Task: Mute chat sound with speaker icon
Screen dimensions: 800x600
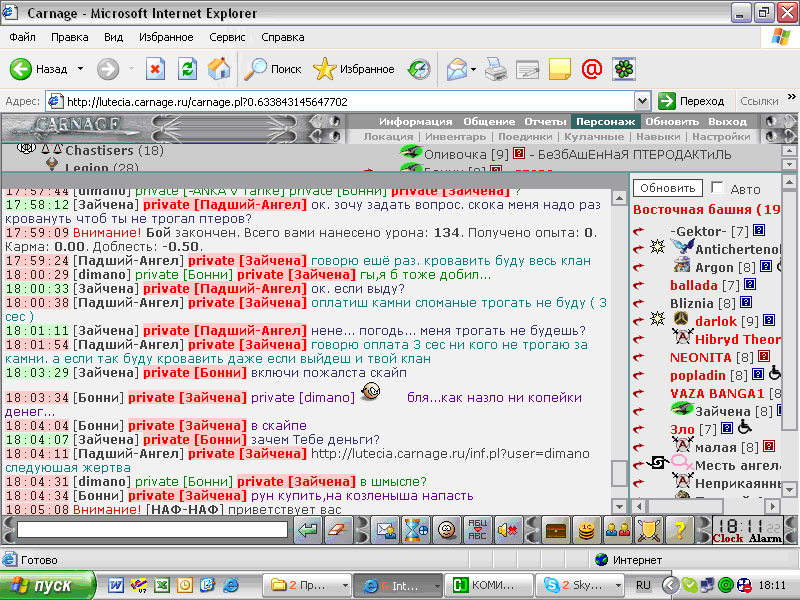Action: [507, 530]
